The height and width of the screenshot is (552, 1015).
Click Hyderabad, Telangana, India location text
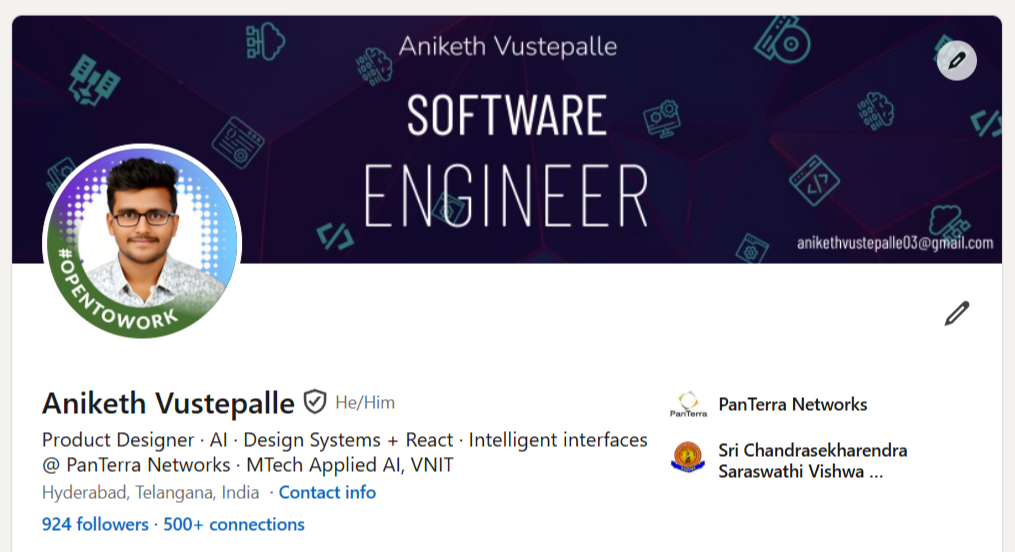(150, 492)
